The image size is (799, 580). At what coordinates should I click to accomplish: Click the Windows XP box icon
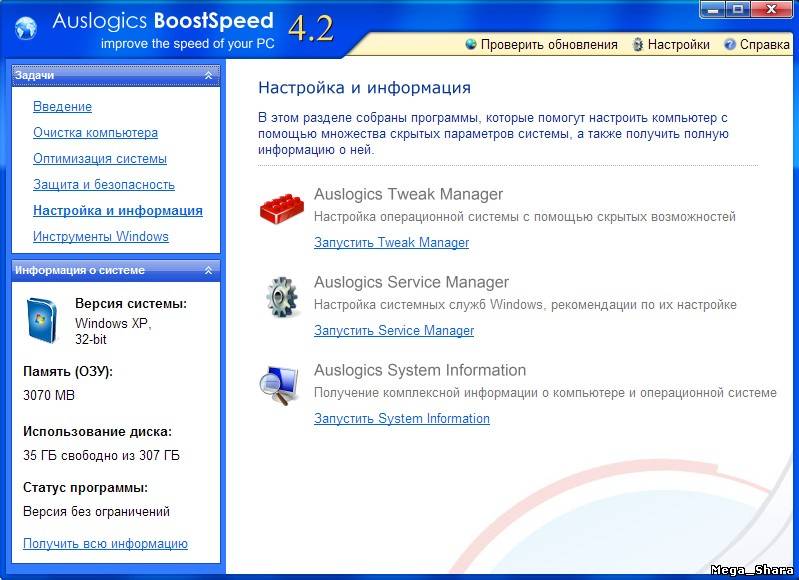click(42, 320)
